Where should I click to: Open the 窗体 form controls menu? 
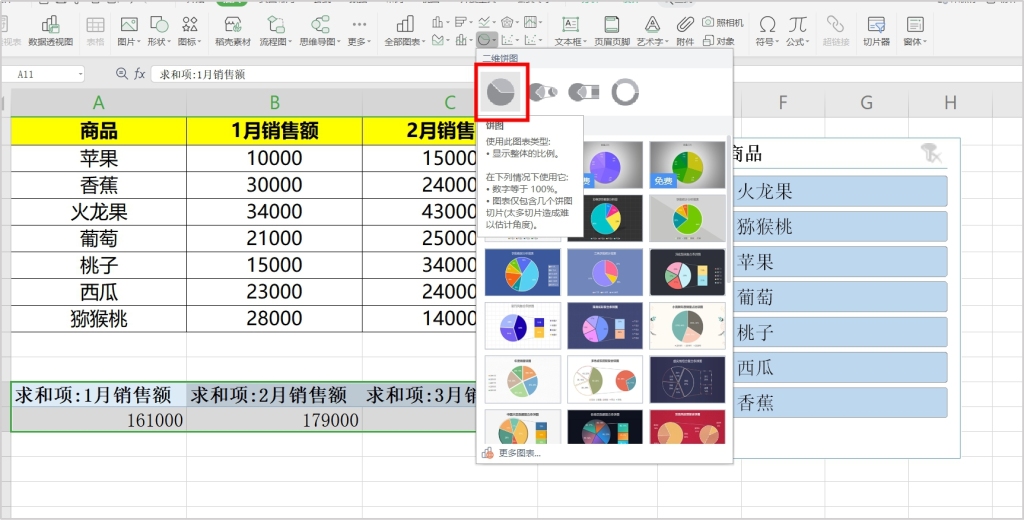[914, 30]
